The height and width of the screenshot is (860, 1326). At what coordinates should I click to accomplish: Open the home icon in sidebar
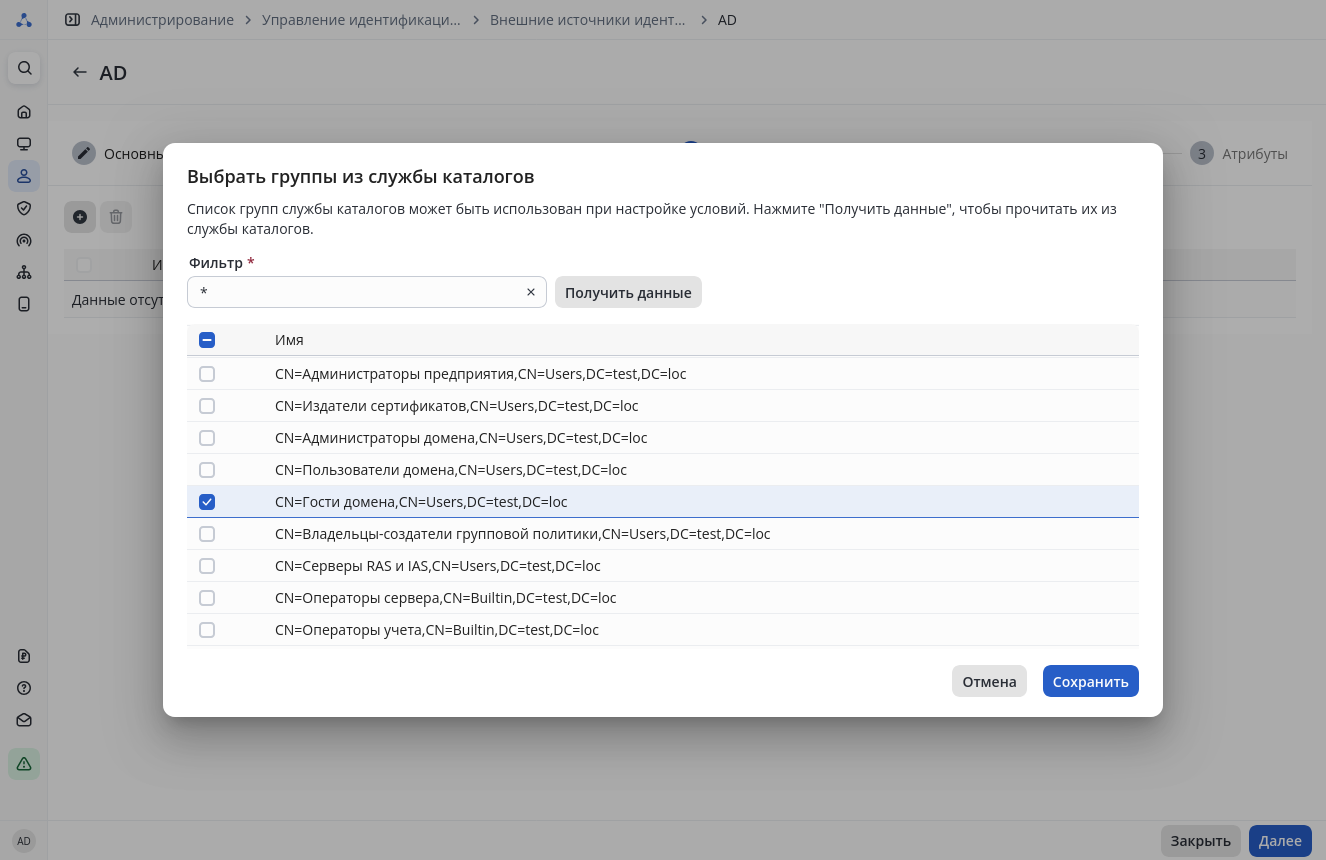[24, 112]
